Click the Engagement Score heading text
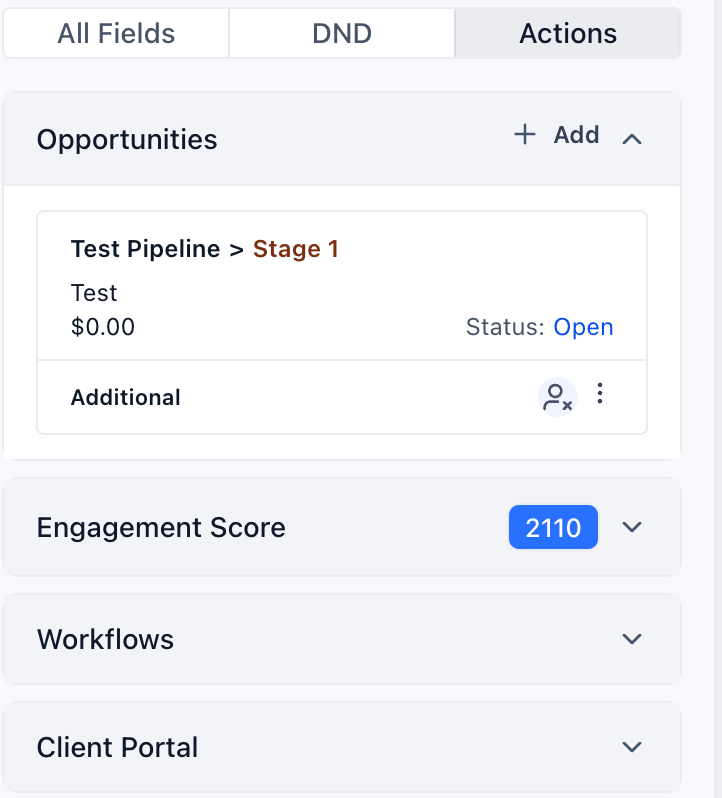Screen dimensions: 722x798 pyautogui.click(x=161, y=527)
